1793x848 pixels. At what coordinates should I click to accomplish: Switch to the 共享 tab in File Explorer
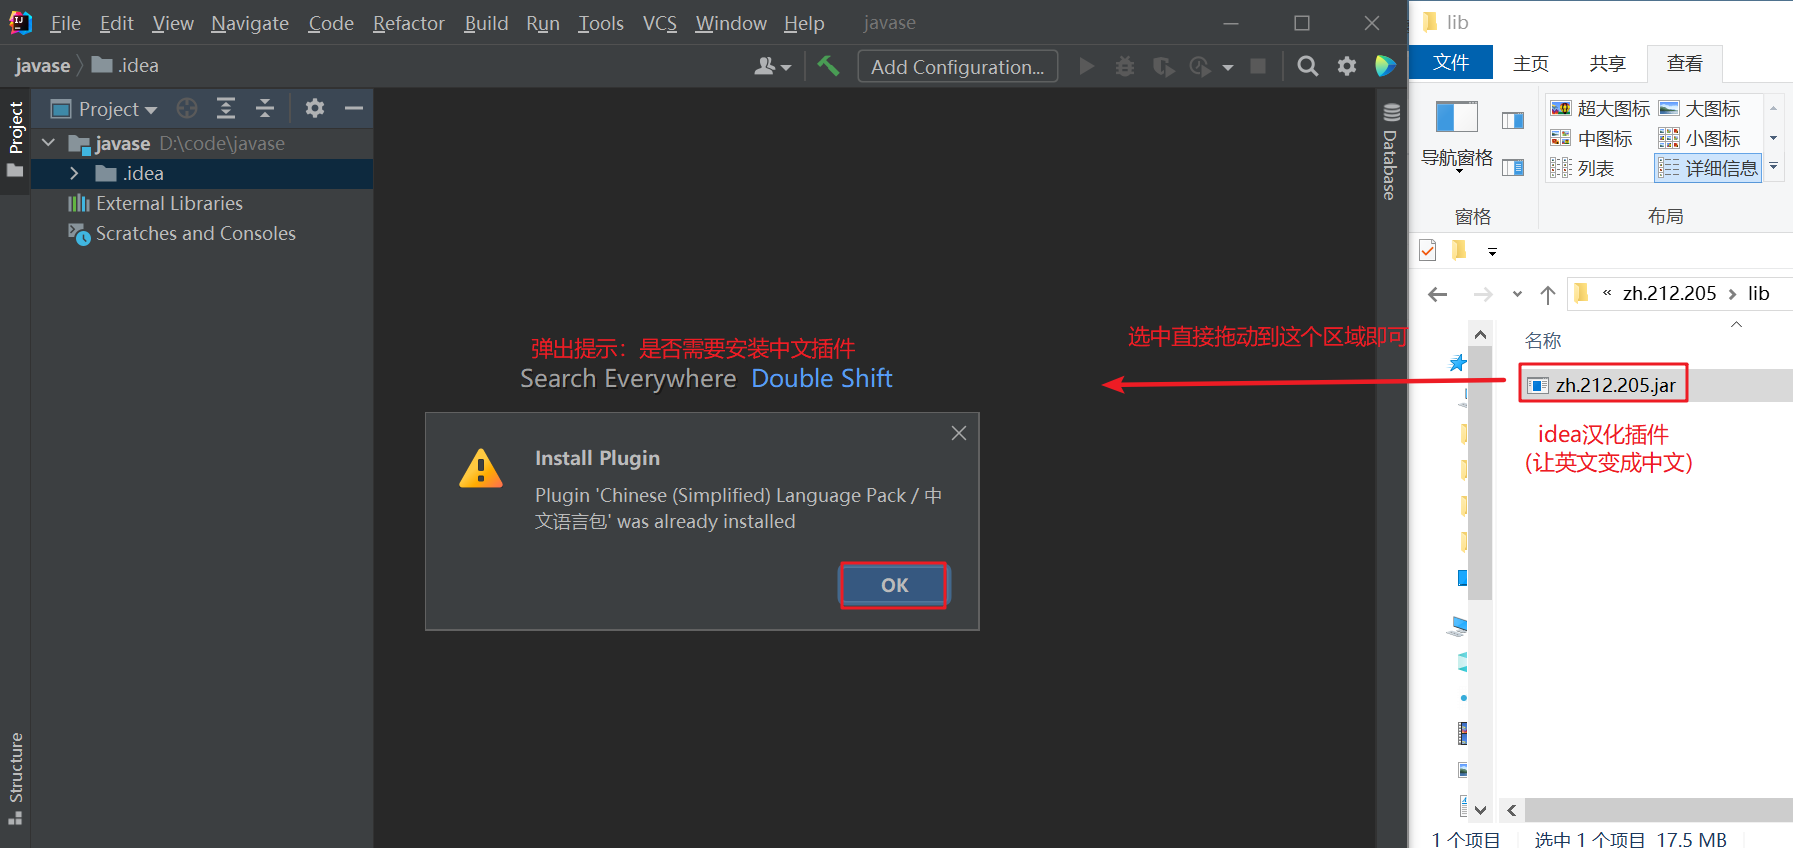[1607, 63]
